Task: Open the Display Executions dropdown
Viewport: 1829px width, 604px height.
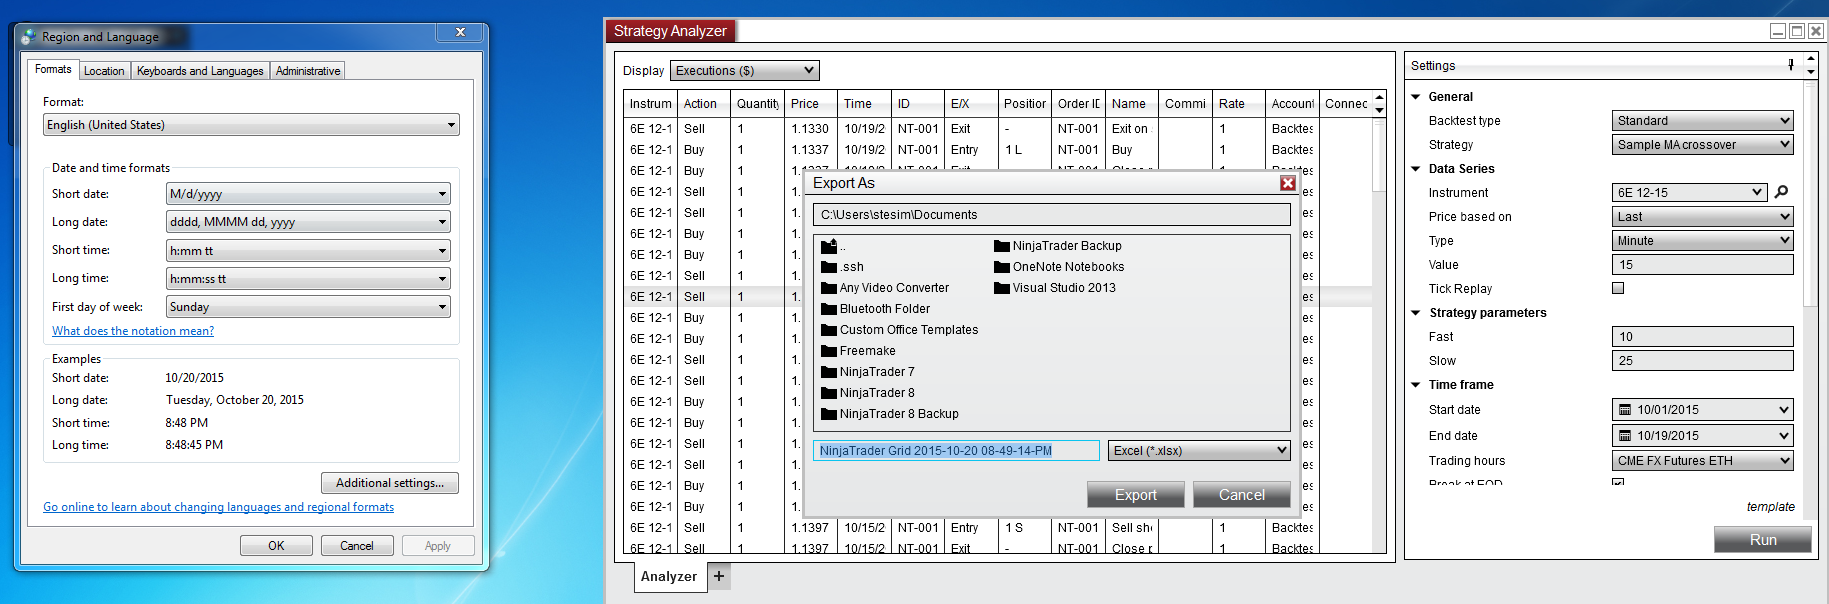Action: tap(744, 70)
